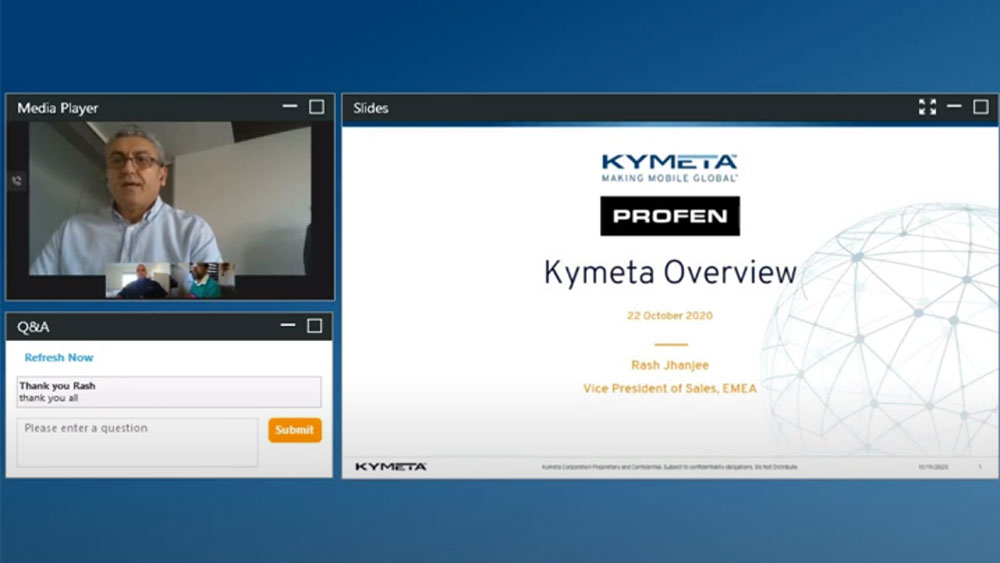The width and height of the screenshot is (1000, 563).
Task: Click phone icon in Media Player
Action: (x=17, y=182)
